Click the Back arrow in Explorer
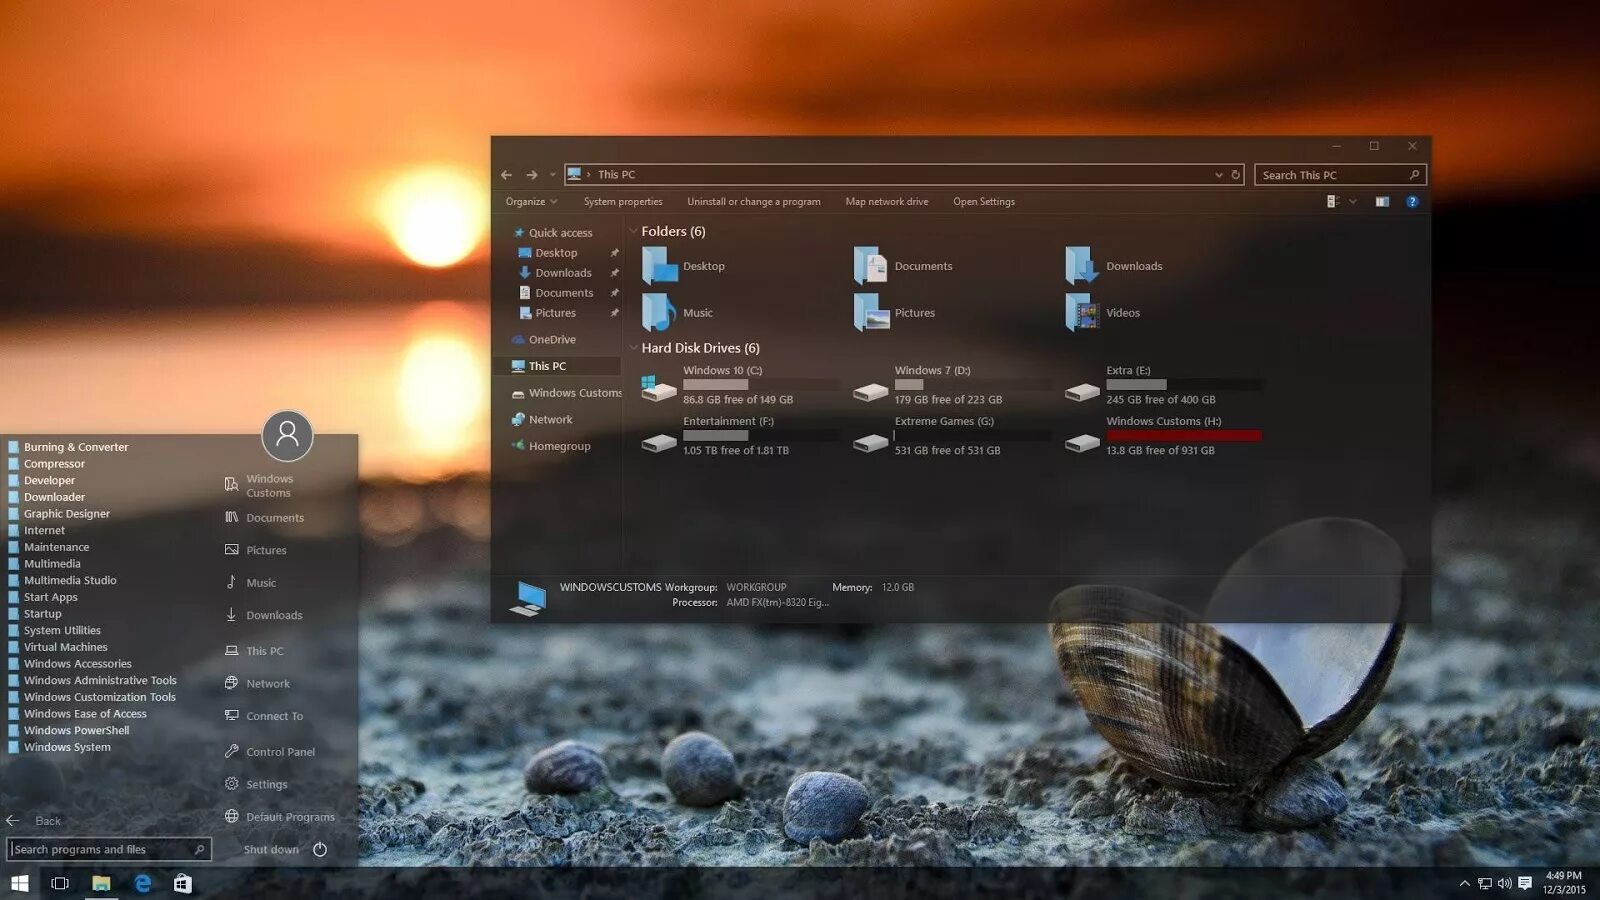1600x900 pixels. [506, 175]
